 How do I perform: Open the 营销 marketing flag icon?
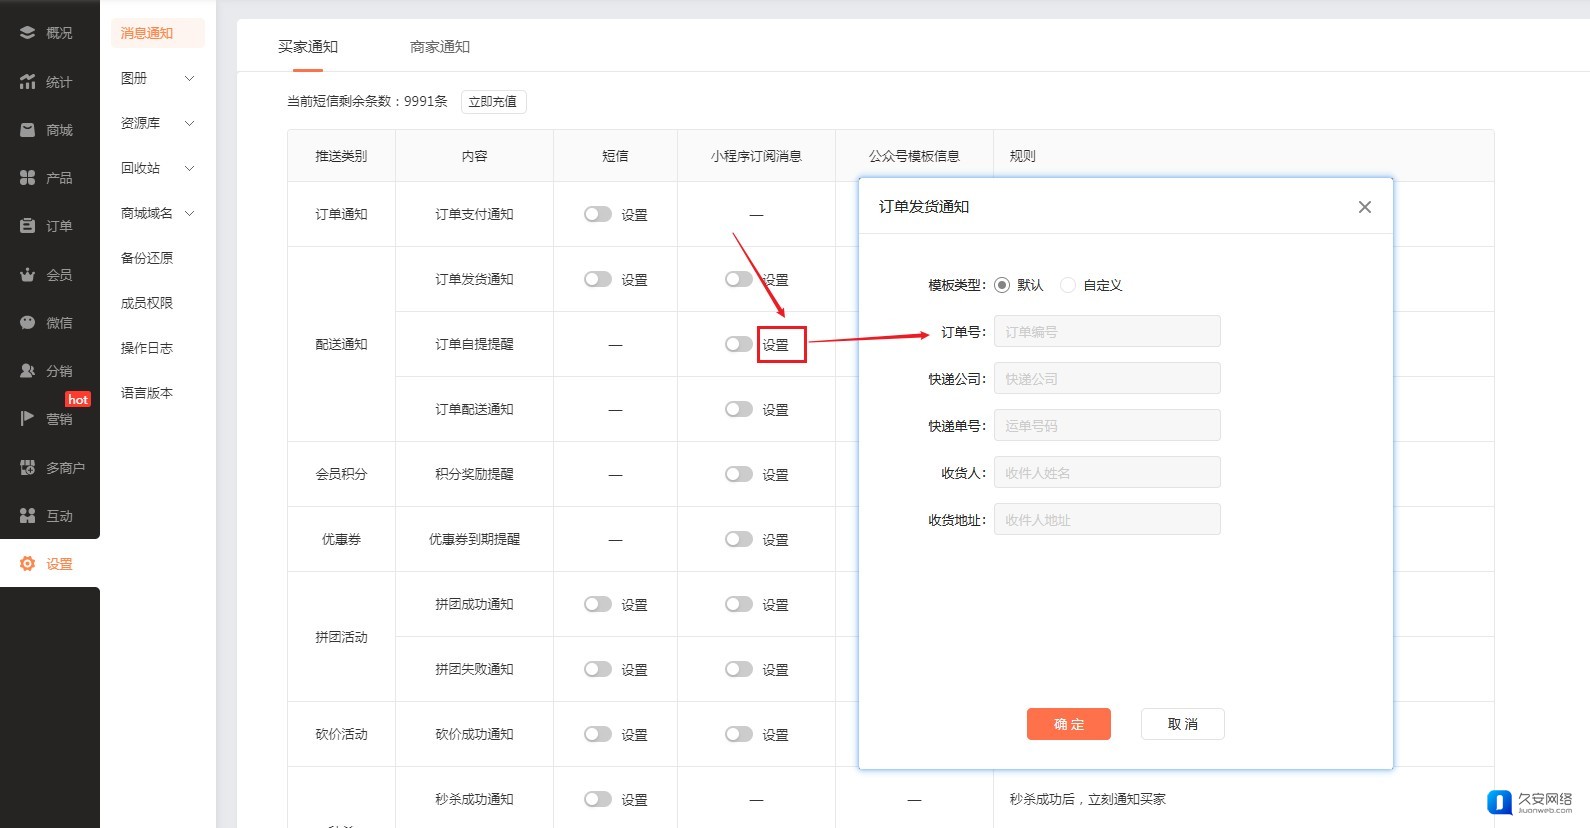point(28,419)
